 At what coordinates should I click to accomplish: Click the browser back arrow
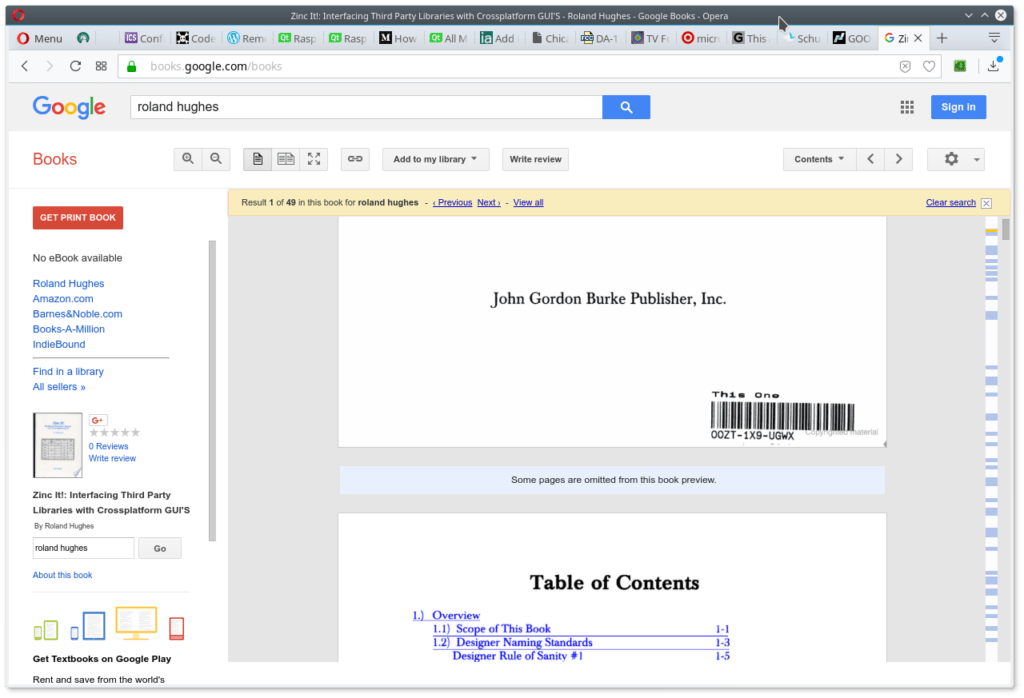[25, 66]
